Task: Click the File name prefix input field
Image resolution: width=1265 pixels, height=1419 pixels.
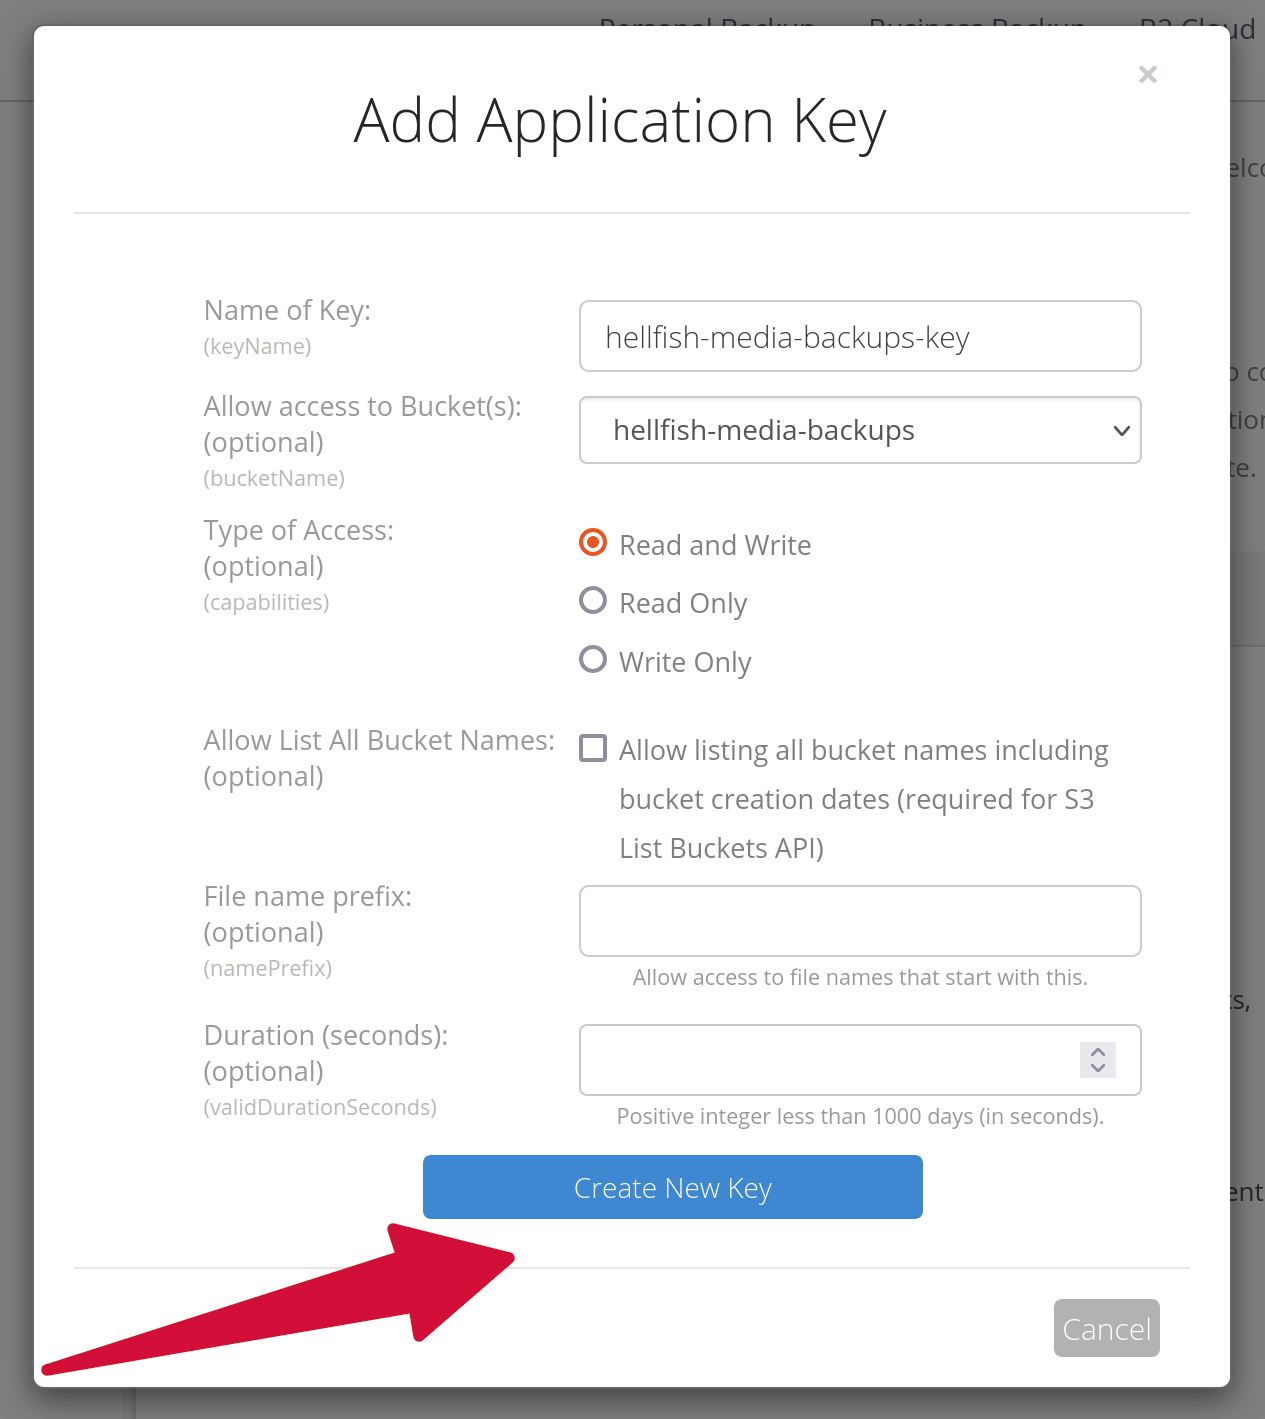Action: click(x=860, y=921)
